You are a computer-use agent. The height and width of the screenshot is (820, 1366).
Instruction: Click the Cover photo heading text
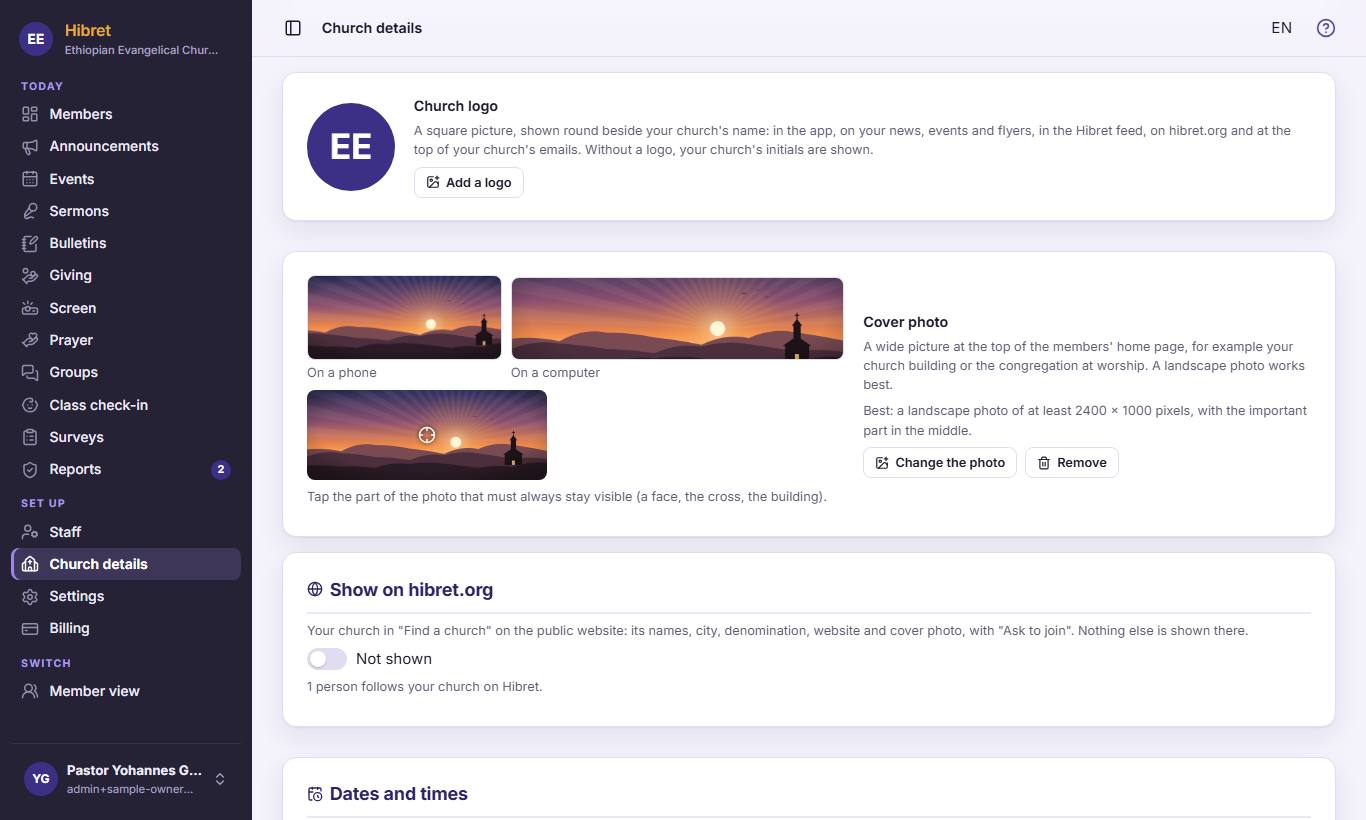[905, 322]
